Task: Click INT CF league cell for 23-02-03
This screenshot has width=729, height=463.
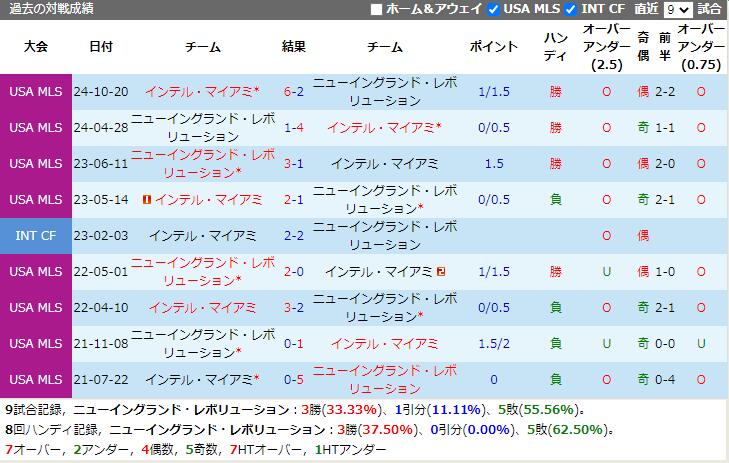Action: [36, 236]
